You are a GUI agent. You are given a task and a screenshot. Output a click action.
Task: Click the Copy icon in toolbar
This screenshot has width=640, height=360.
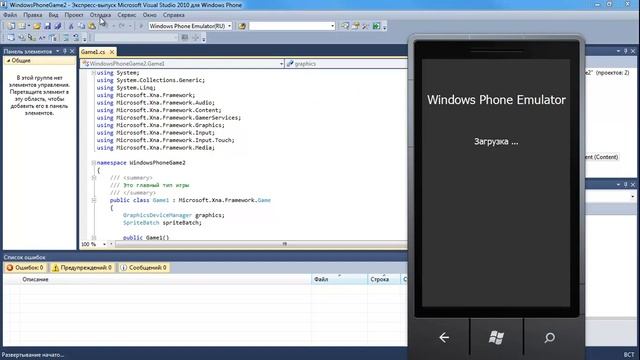click(x=82, y=26)
